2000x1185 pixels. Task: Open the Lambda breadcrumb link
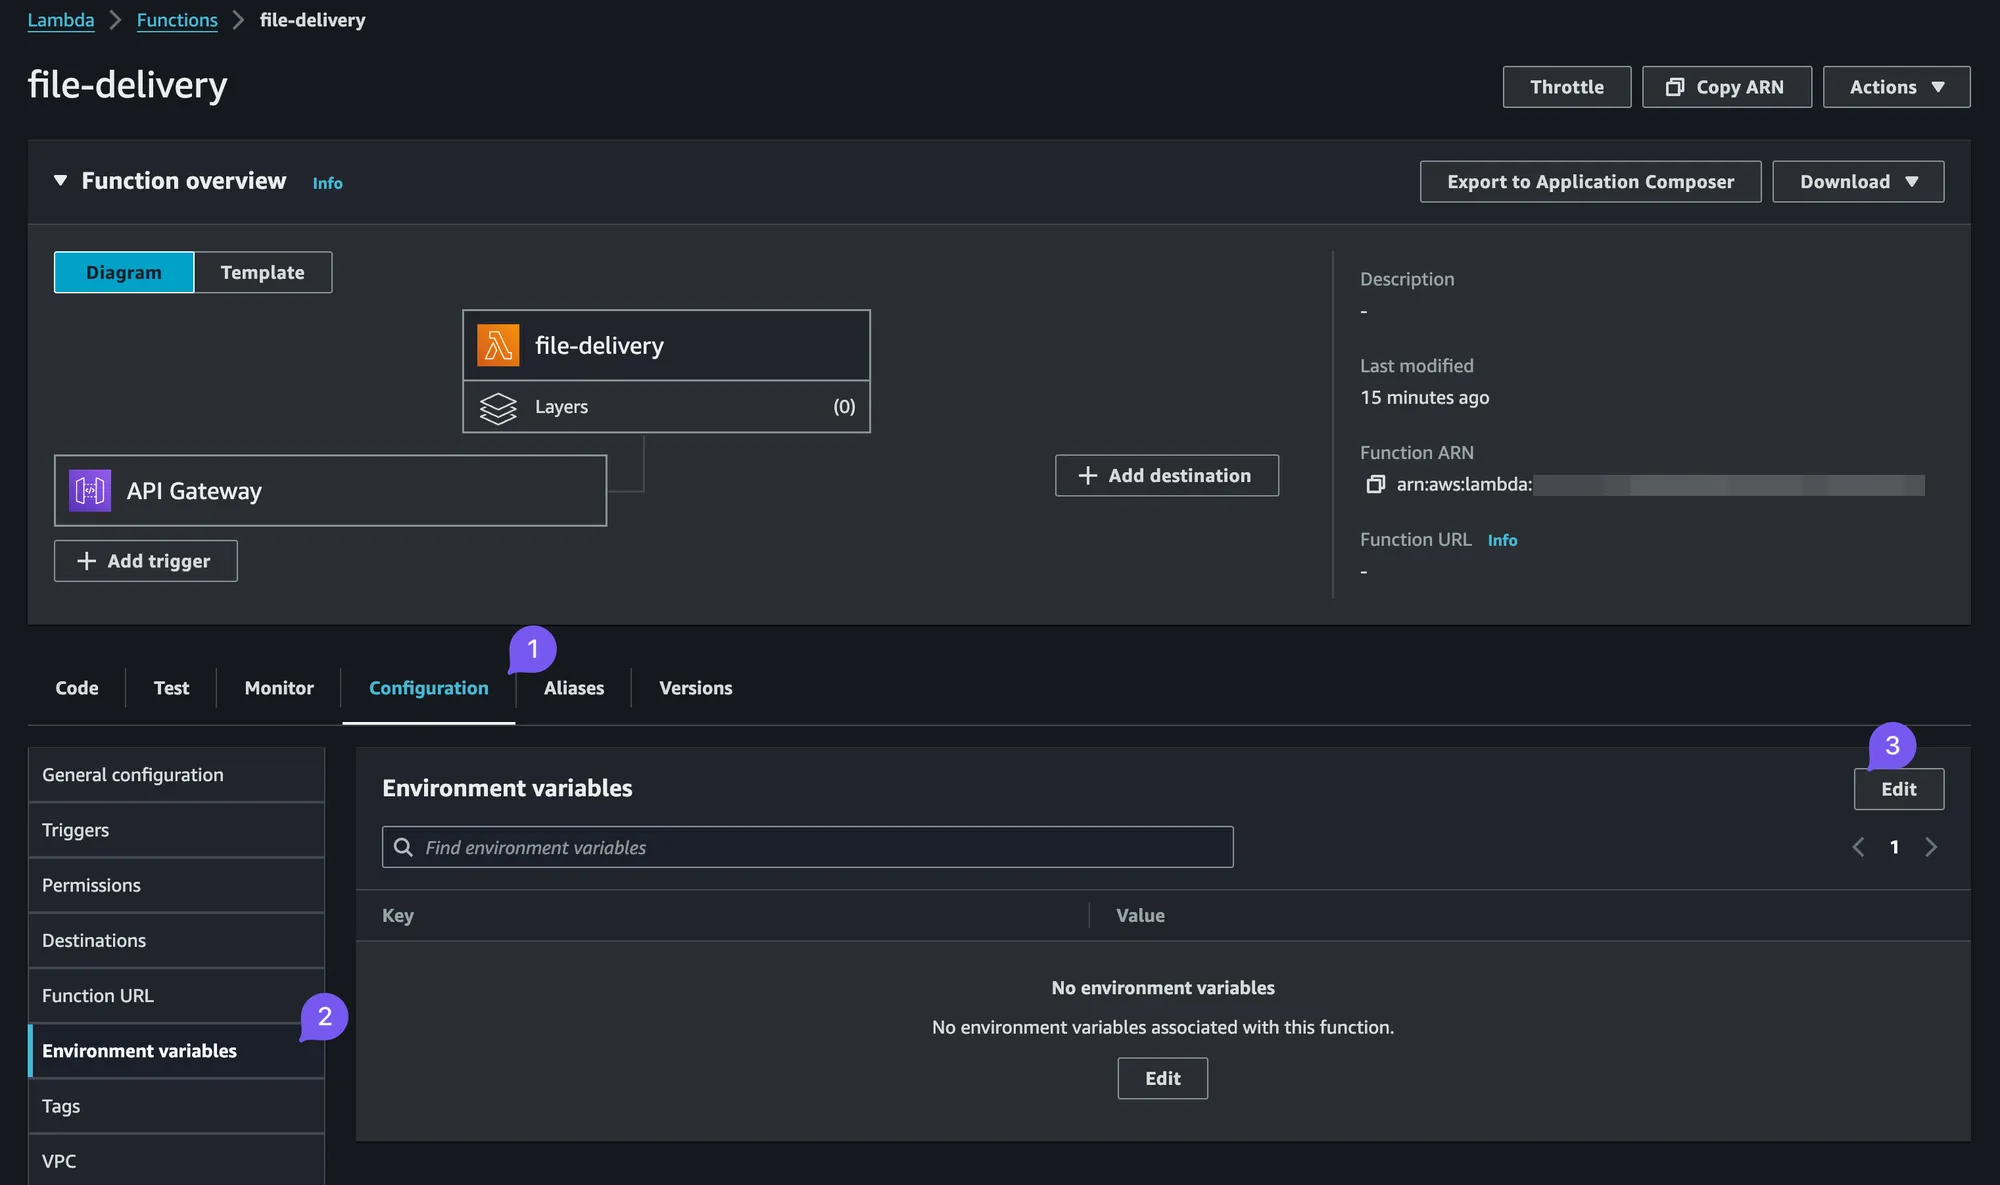pos(61,20)
